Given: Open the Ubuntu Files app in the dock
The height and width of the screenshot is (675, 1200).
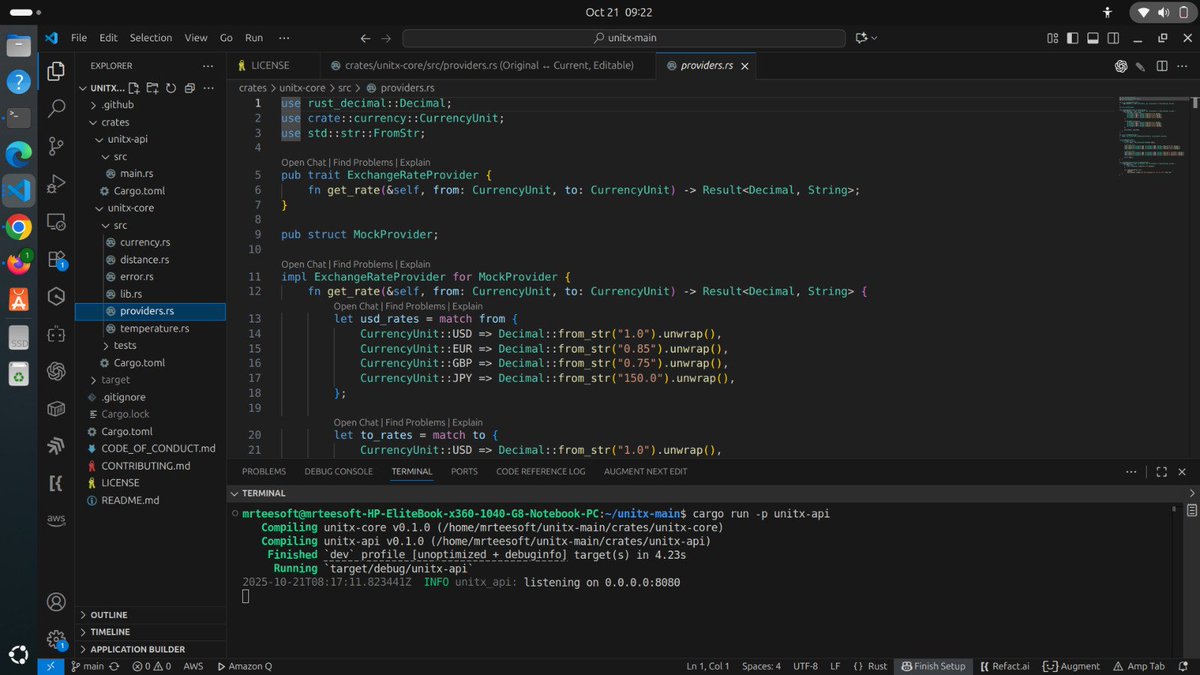Looking at the screenshot, I should point(19,46).
